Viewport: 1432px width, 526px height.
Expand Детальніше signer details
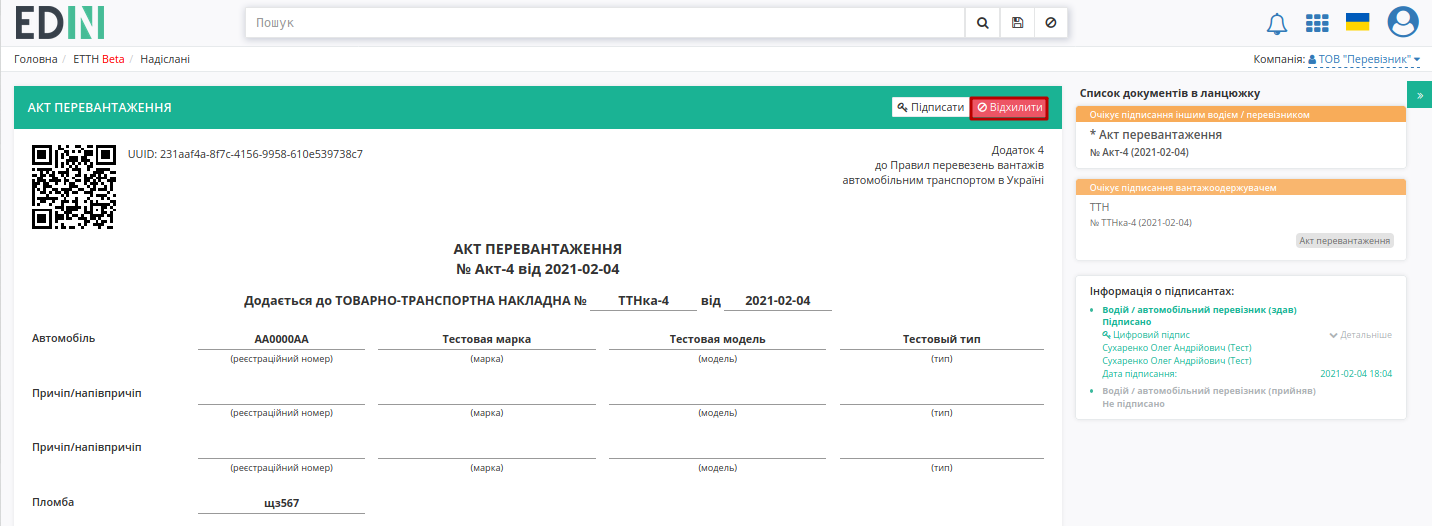1360,335
